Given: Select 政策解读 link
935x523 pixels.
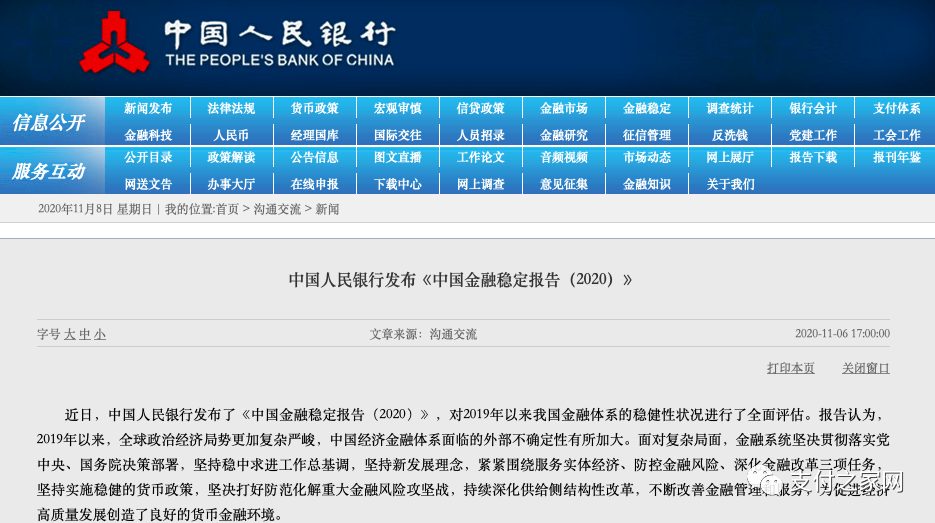Looking at the screenshot, I should tap(231, 157).
